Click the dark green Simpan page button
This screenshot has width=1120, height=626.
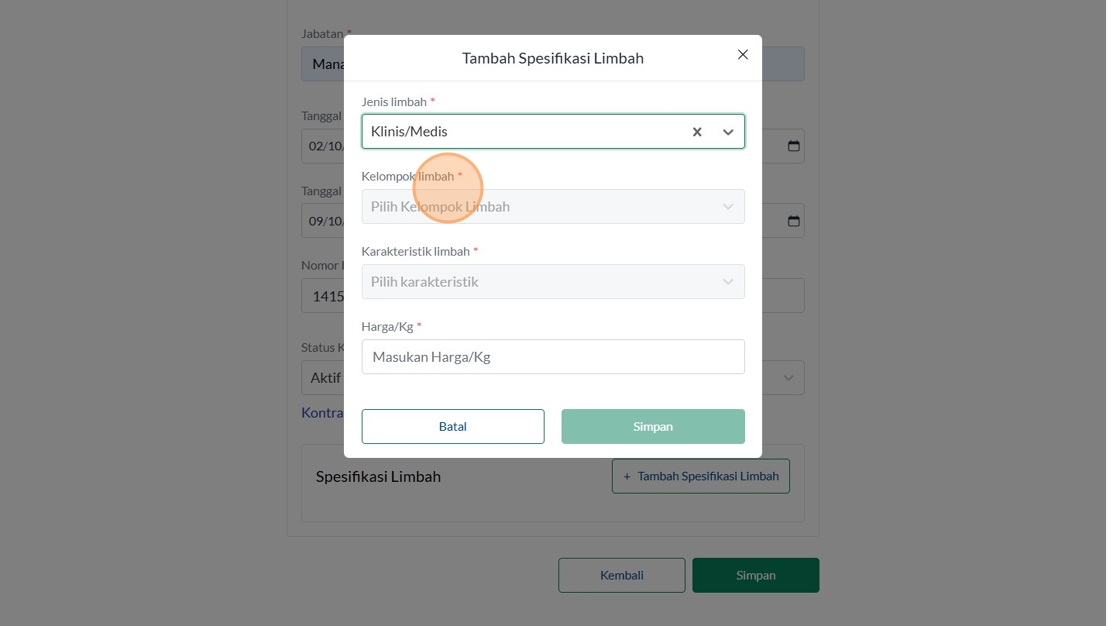click(x=755, y=575)
